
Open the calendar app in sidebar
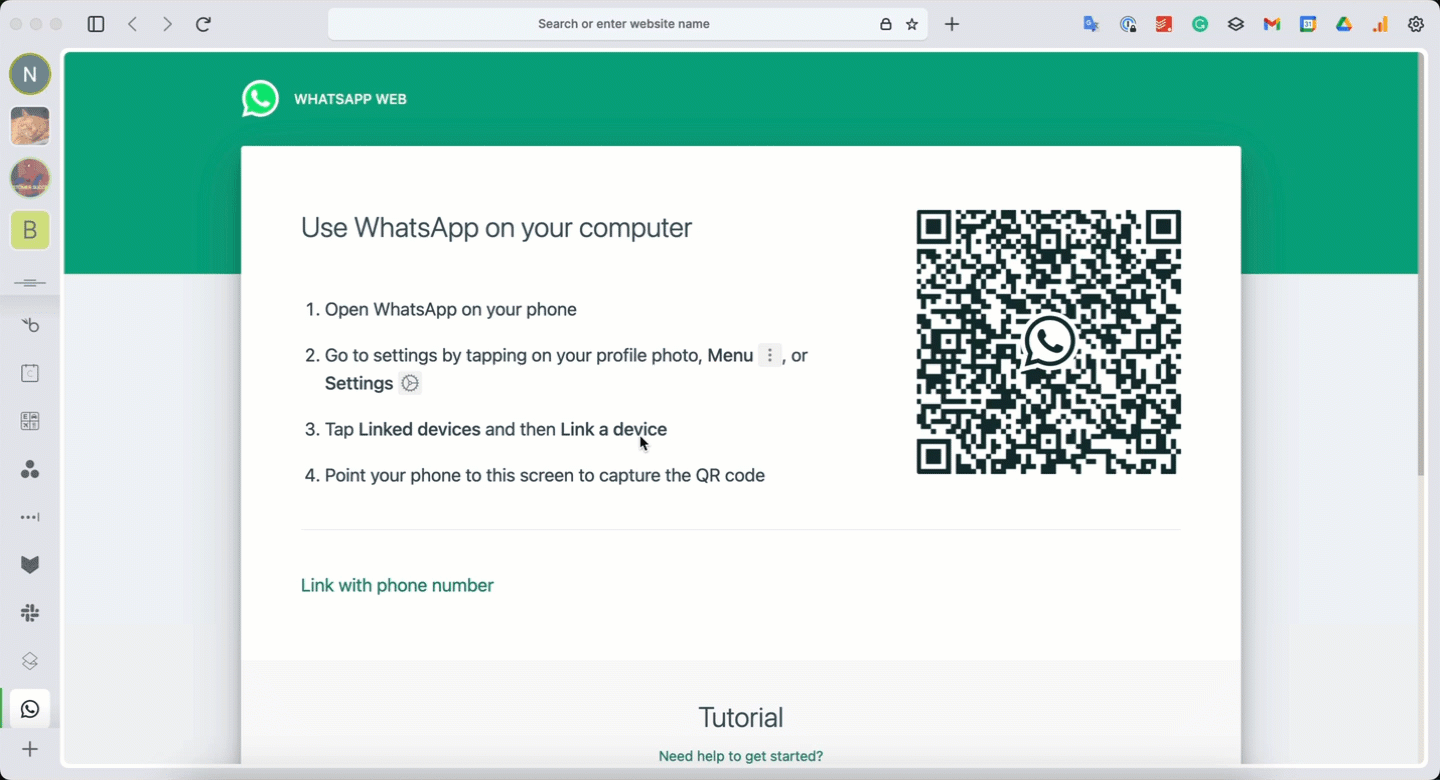pos(30,373)
